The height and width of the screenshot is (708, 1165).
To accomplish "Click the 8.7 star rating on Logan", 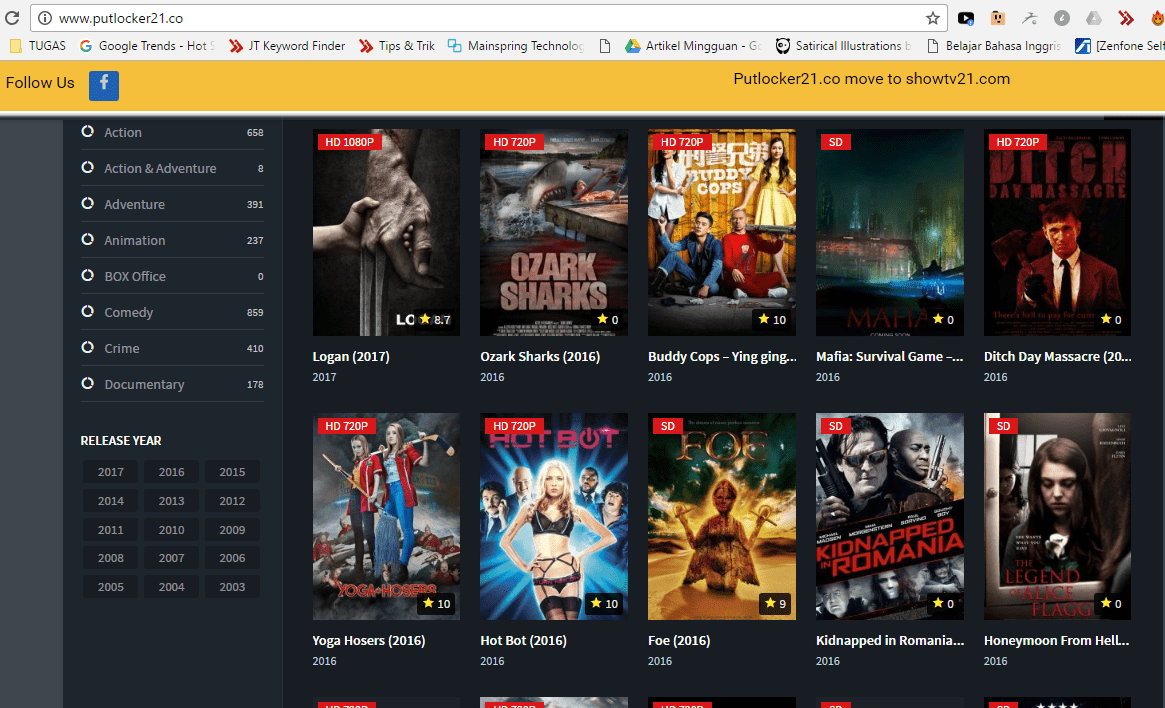I will [x=435, y=319].
